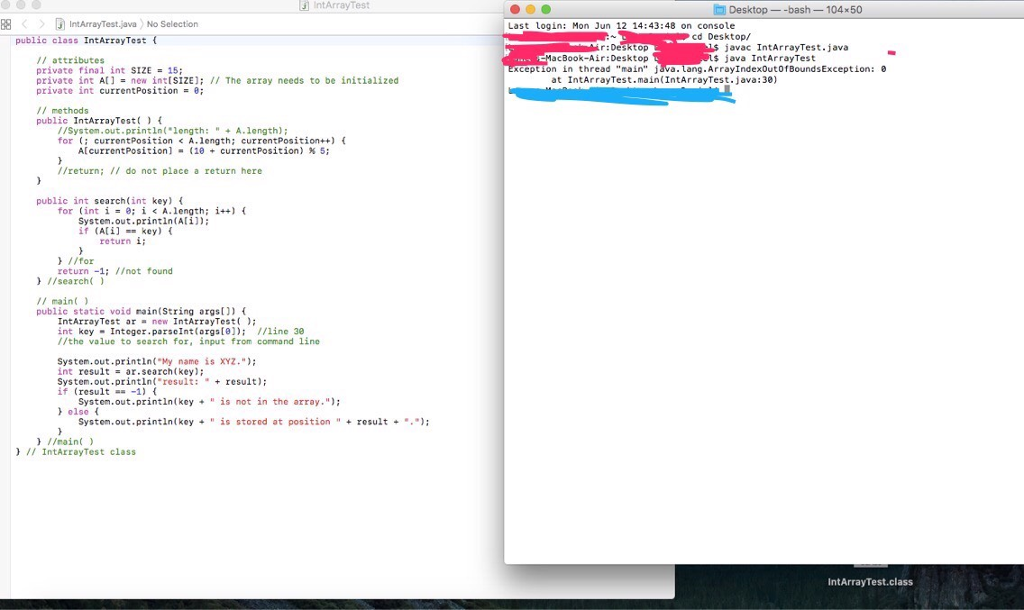The image size is (1024, 610).
Task: Open the IntArrayTest.java jump bar dropdown
Action: pyautogui.click(x=103, y=24)
